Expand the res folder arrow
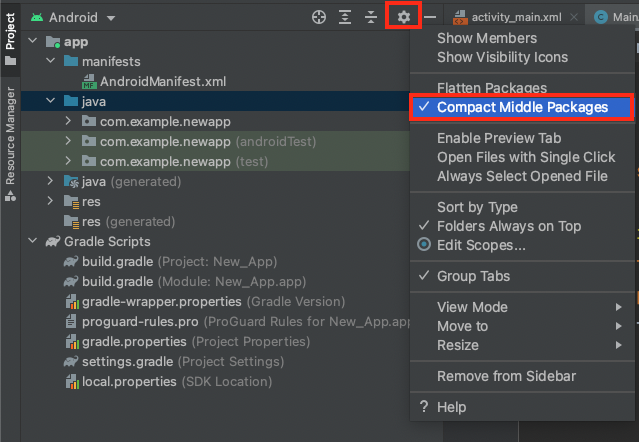 click(50, 201)
